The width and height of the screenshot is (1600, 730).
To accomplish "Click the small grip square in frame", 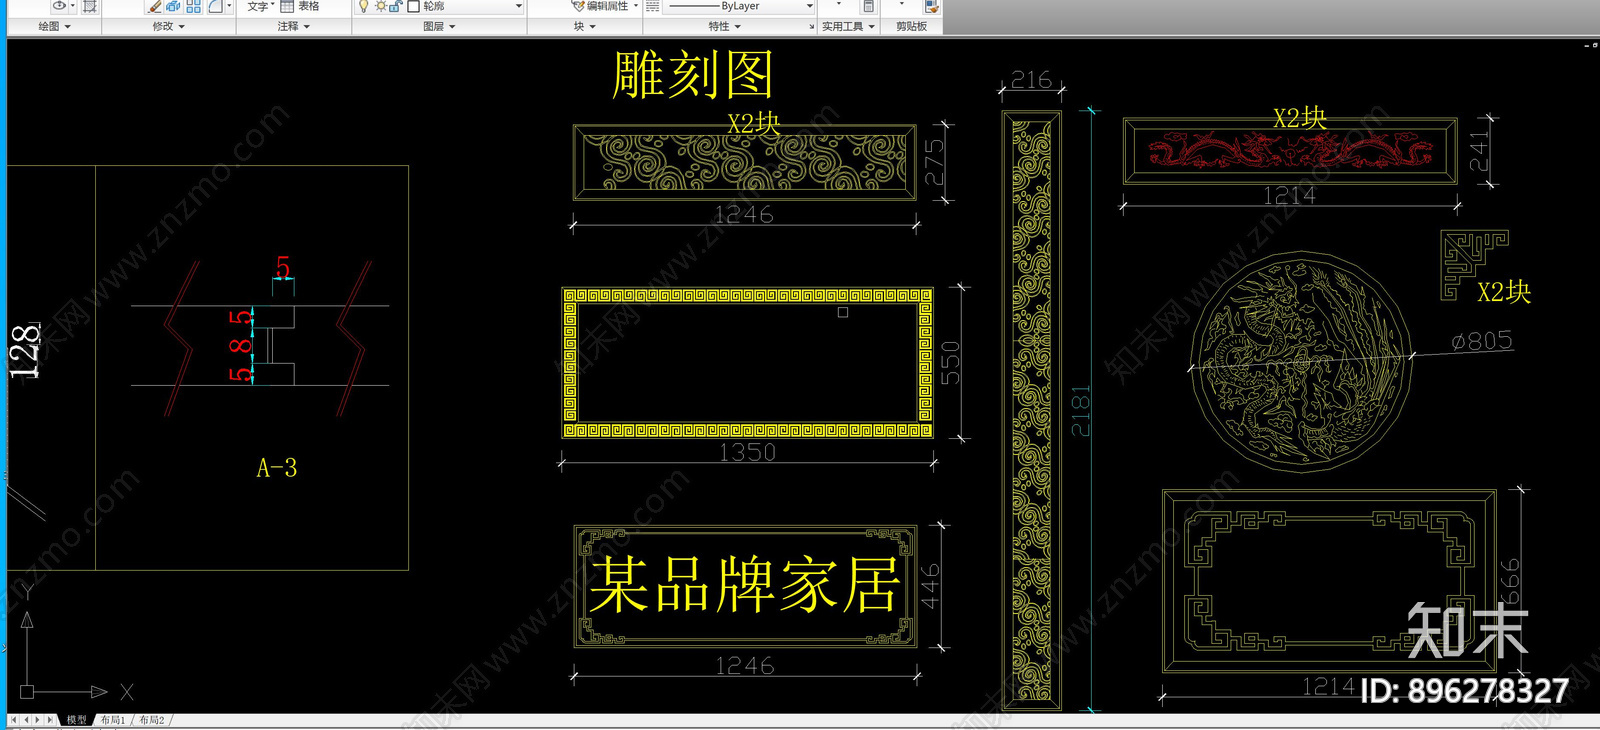I will 843,312.
